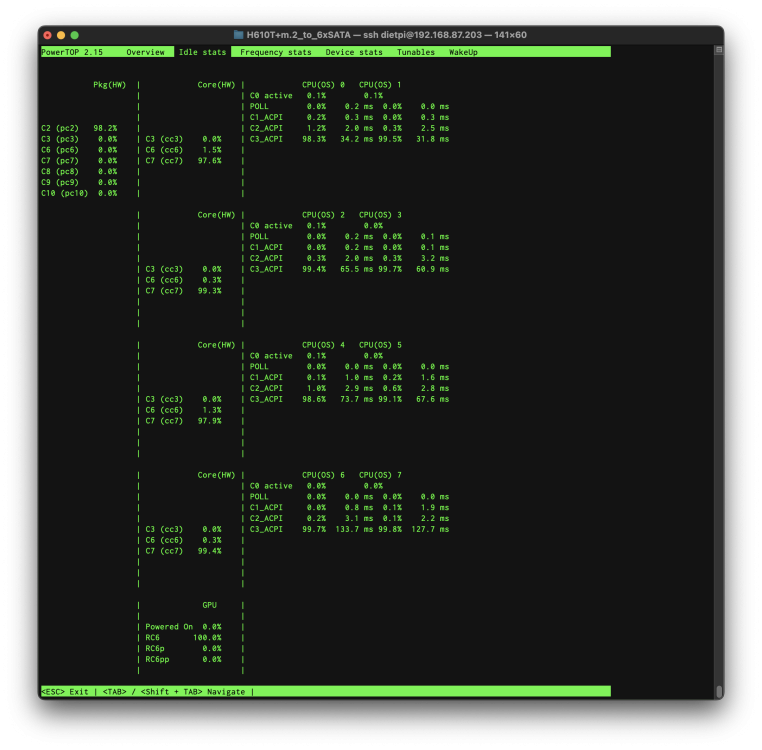
Task: Click the C1_ACPI row showing 1.0 ms
Action: pyautogui.click(x=349, y=378)
